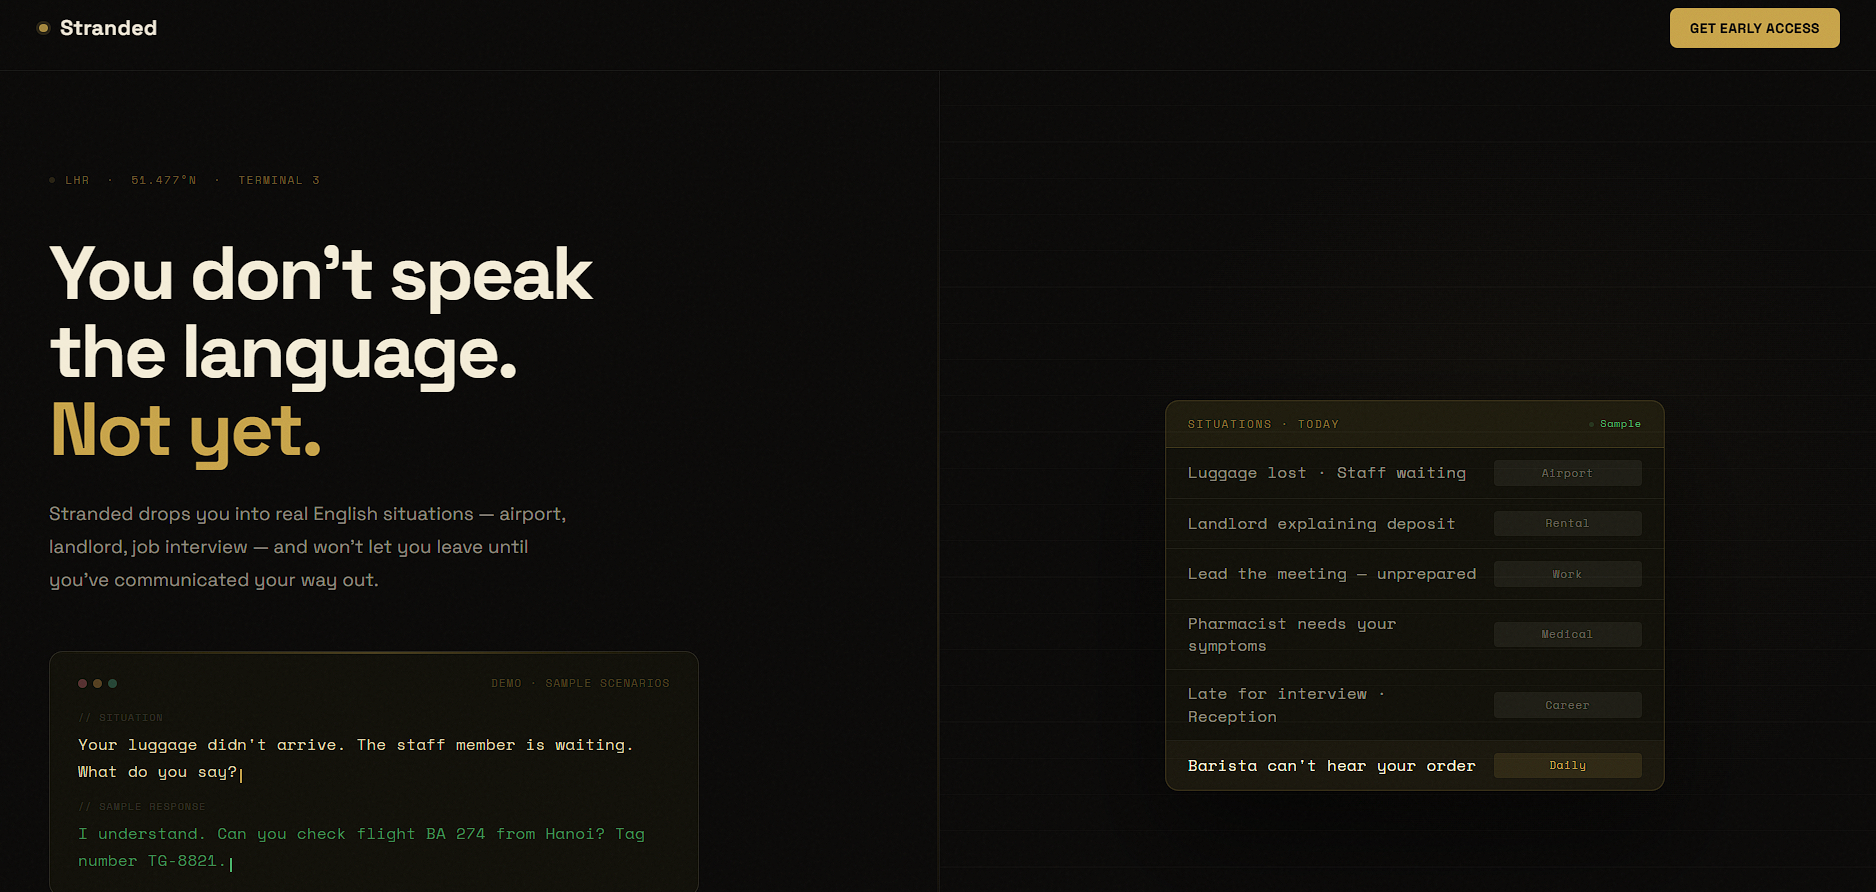Click the '// SAMPLE RESPONSE' comment label

click(142, 806)
